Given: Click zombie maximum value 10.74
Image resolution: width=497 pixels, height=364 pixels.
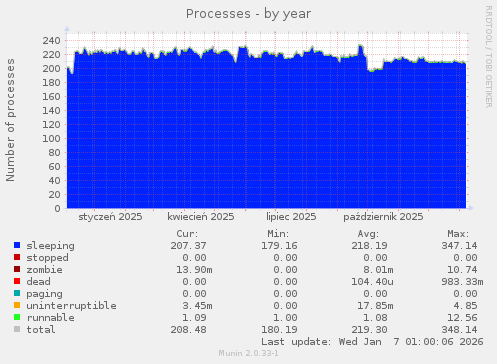Looking at the screenshot, I should tap(462, 270).
